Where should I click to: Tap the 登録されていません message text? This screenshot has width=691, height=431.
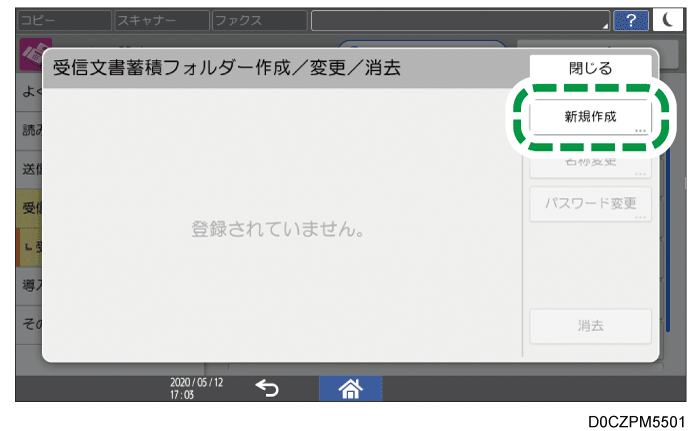pyautogui.click(x=278, y=229)
